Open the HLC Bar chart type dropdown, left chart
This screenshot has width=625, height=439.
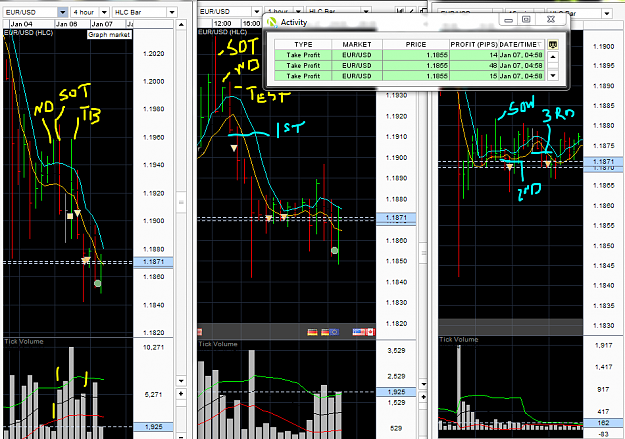[x=172, y=12]
